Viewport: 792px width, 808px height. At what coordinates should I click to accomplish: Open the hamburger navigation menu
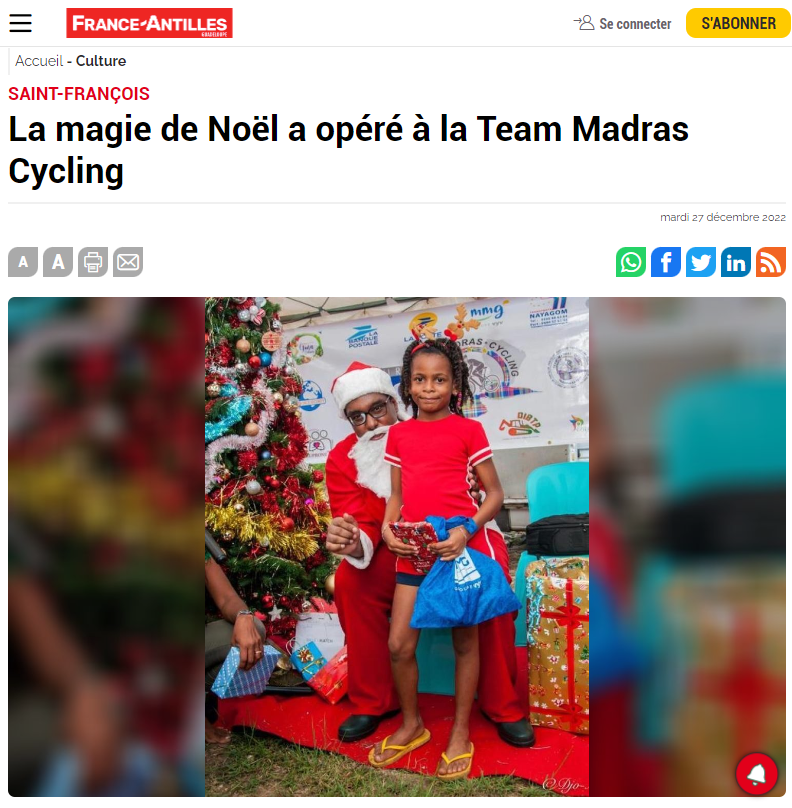tap(21, 23)
